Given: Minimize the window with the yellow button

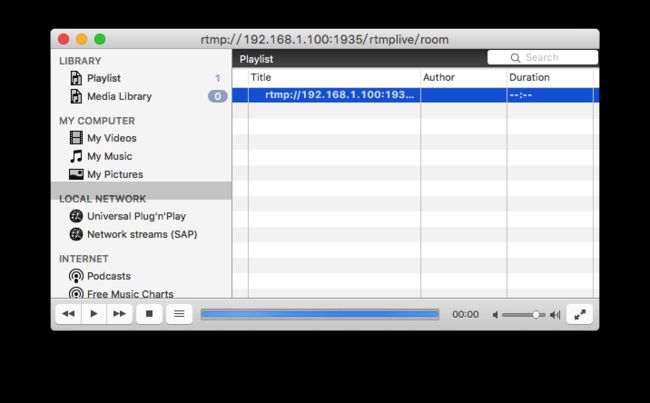Looking at the screenshot, I should click(82, 39).
